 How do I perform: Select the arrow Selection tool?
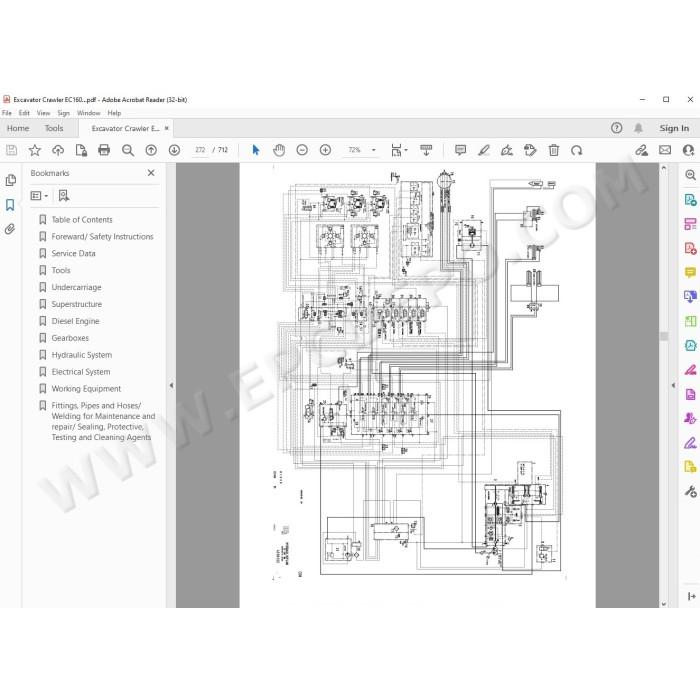[256, 150]
